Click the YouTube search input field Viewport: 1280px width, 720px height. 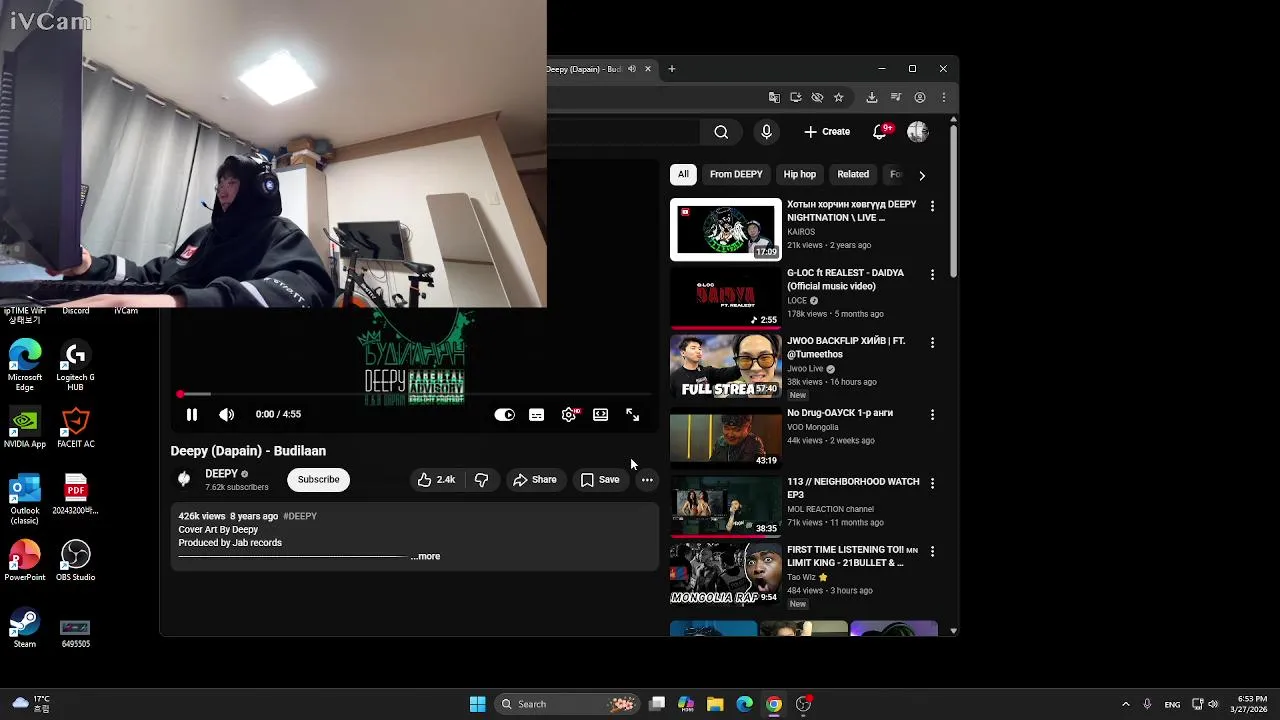(623, 132)
